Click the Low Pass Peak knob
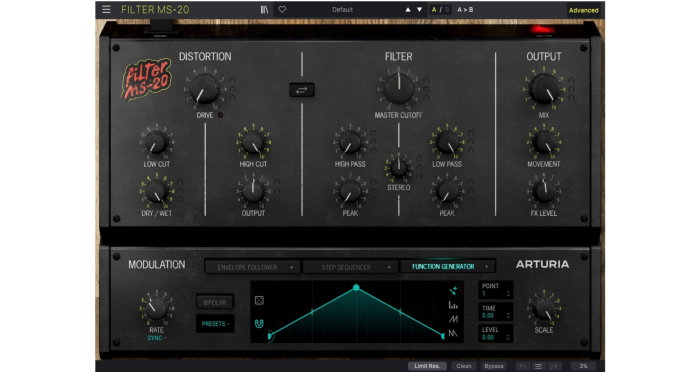 tap(447, 192)
